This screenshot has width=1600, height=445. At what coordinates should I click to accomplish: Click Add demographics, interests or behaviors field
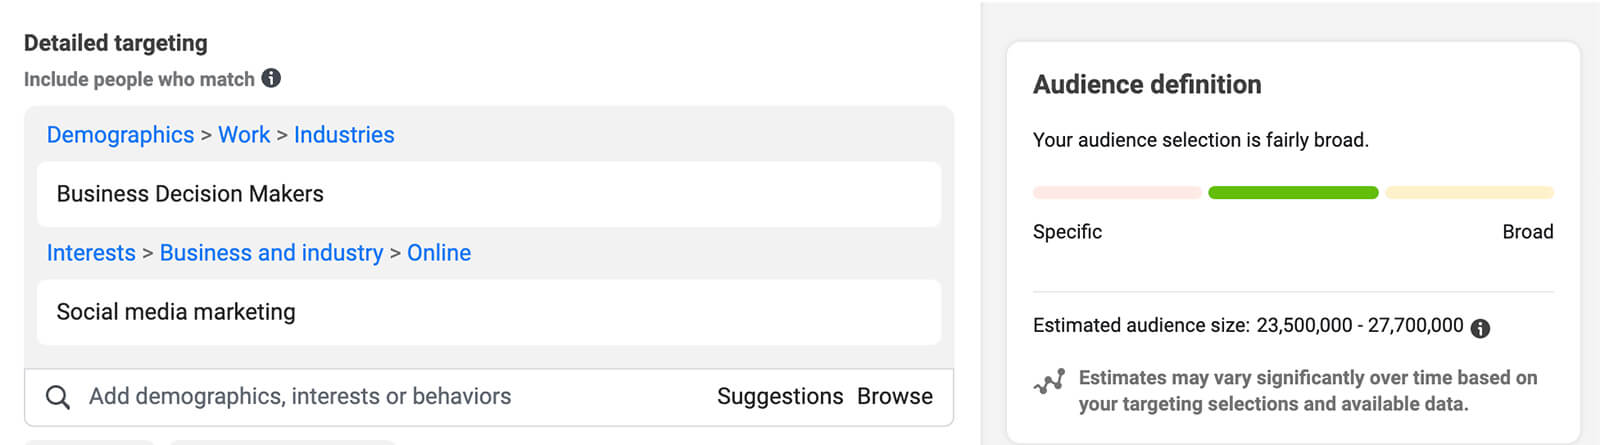click(300, 397)
